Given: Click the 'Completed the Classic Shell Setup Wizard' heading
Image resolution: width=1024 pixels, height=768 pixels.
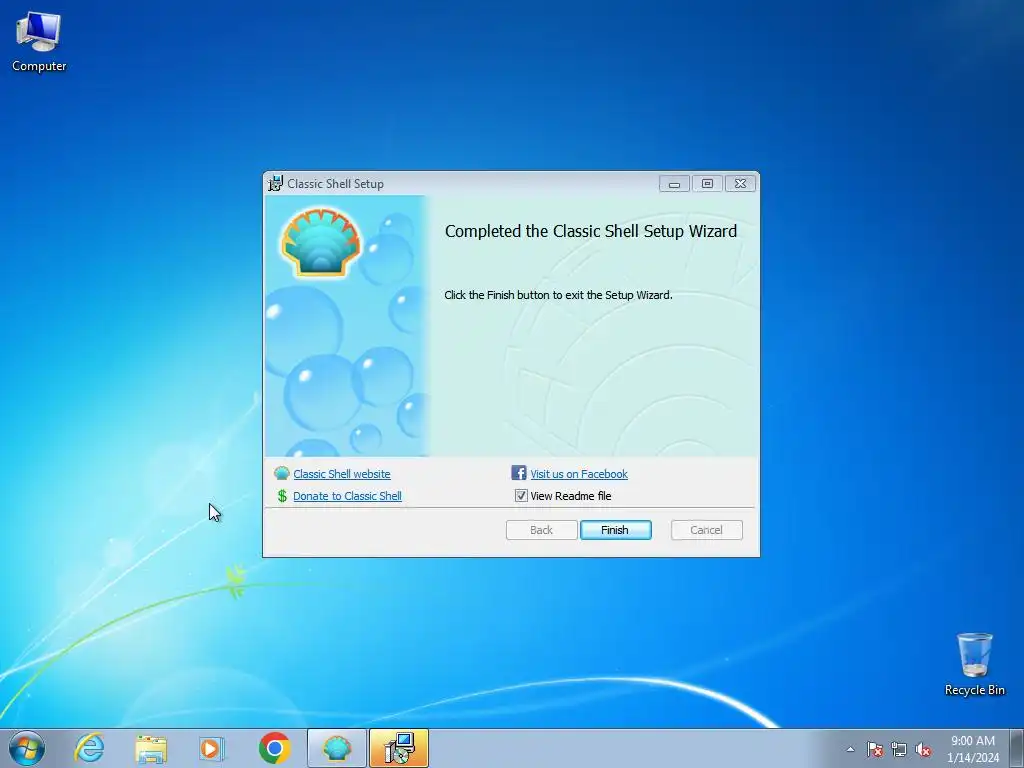Looking at the screenshot, I should 590,231.
